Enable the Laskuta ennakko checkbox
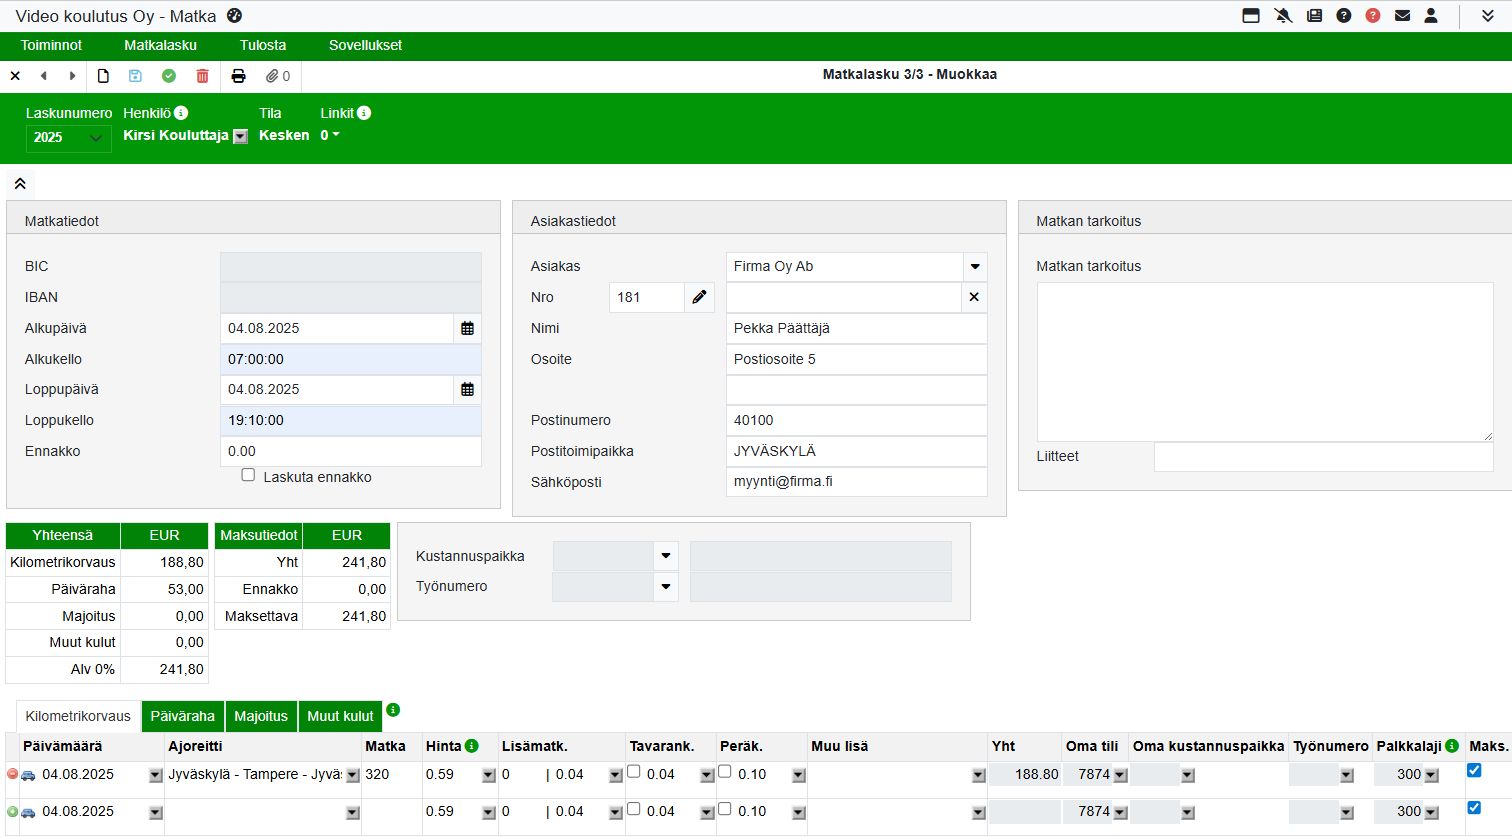The width and height of the screenshot is (1512, 840). [x=248, y=475]
